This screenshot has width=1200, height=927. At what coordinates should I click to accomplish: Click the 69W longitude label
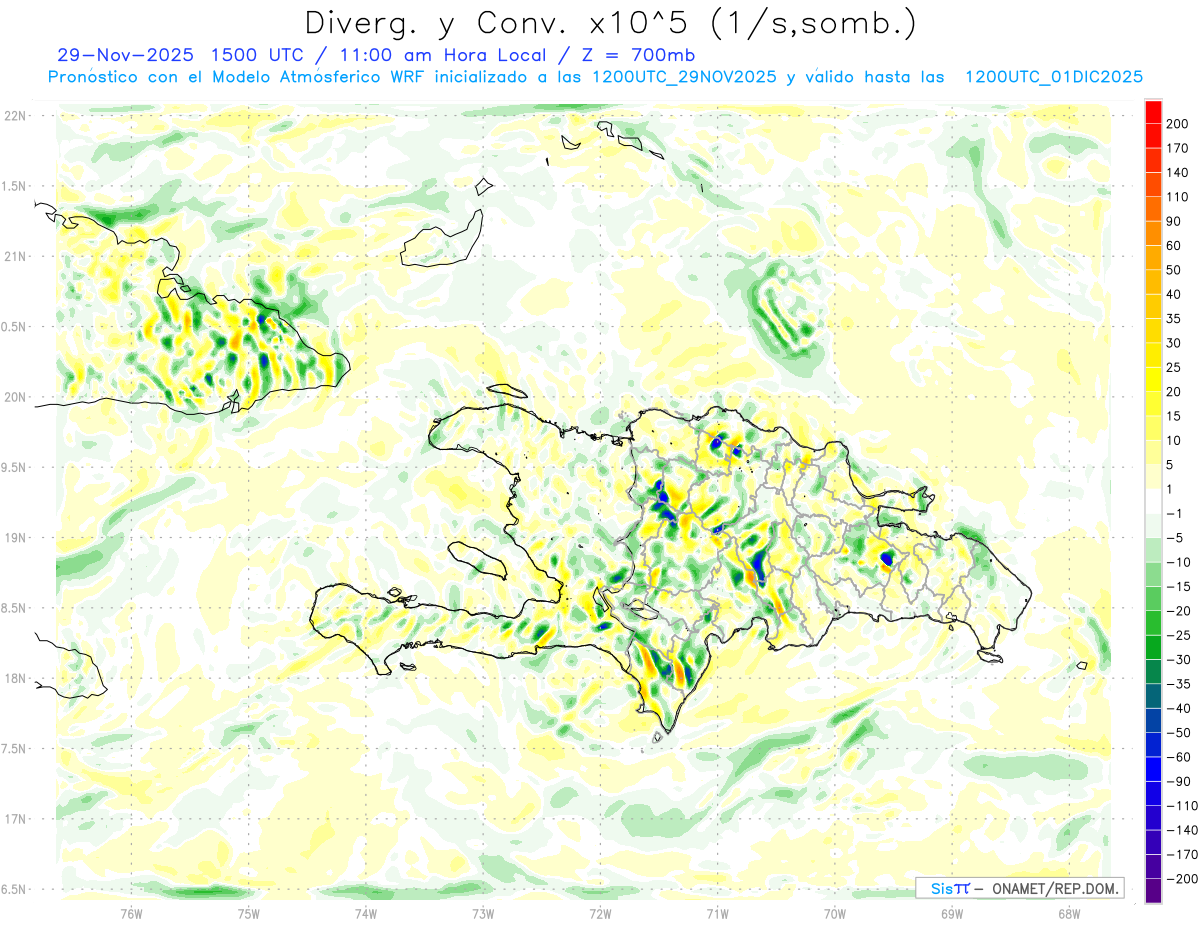(951, 913)
